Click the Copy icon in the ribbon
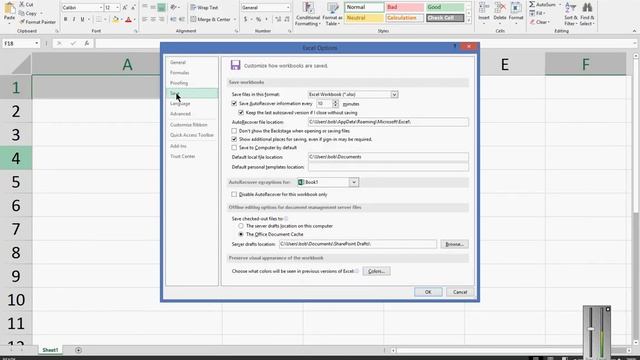 22,13
